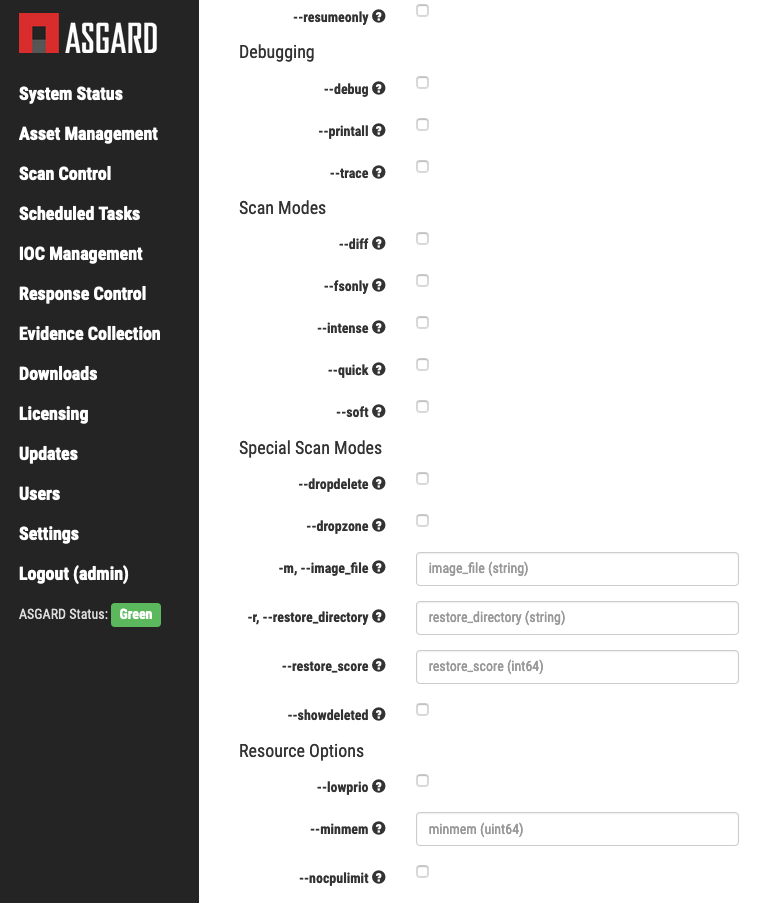Check the --lowprio option
This screenshot has height=903, width=761.
point(422,781)
